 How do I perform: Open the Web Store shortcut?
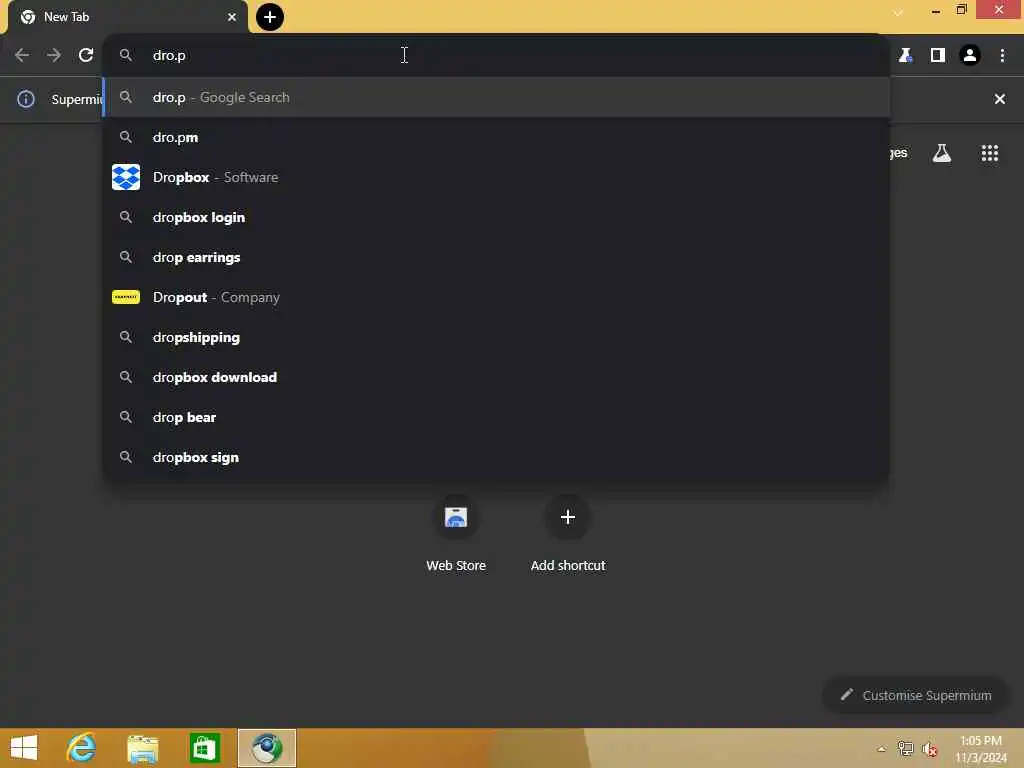tap(456, 534)
